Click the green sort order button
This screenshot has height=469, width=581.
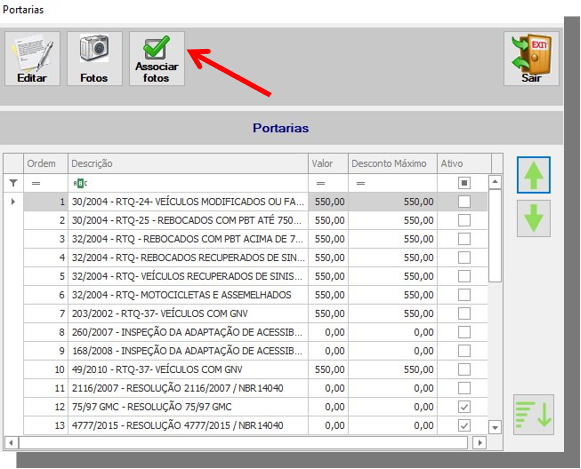pyautogui.click(x=534, y=415)
